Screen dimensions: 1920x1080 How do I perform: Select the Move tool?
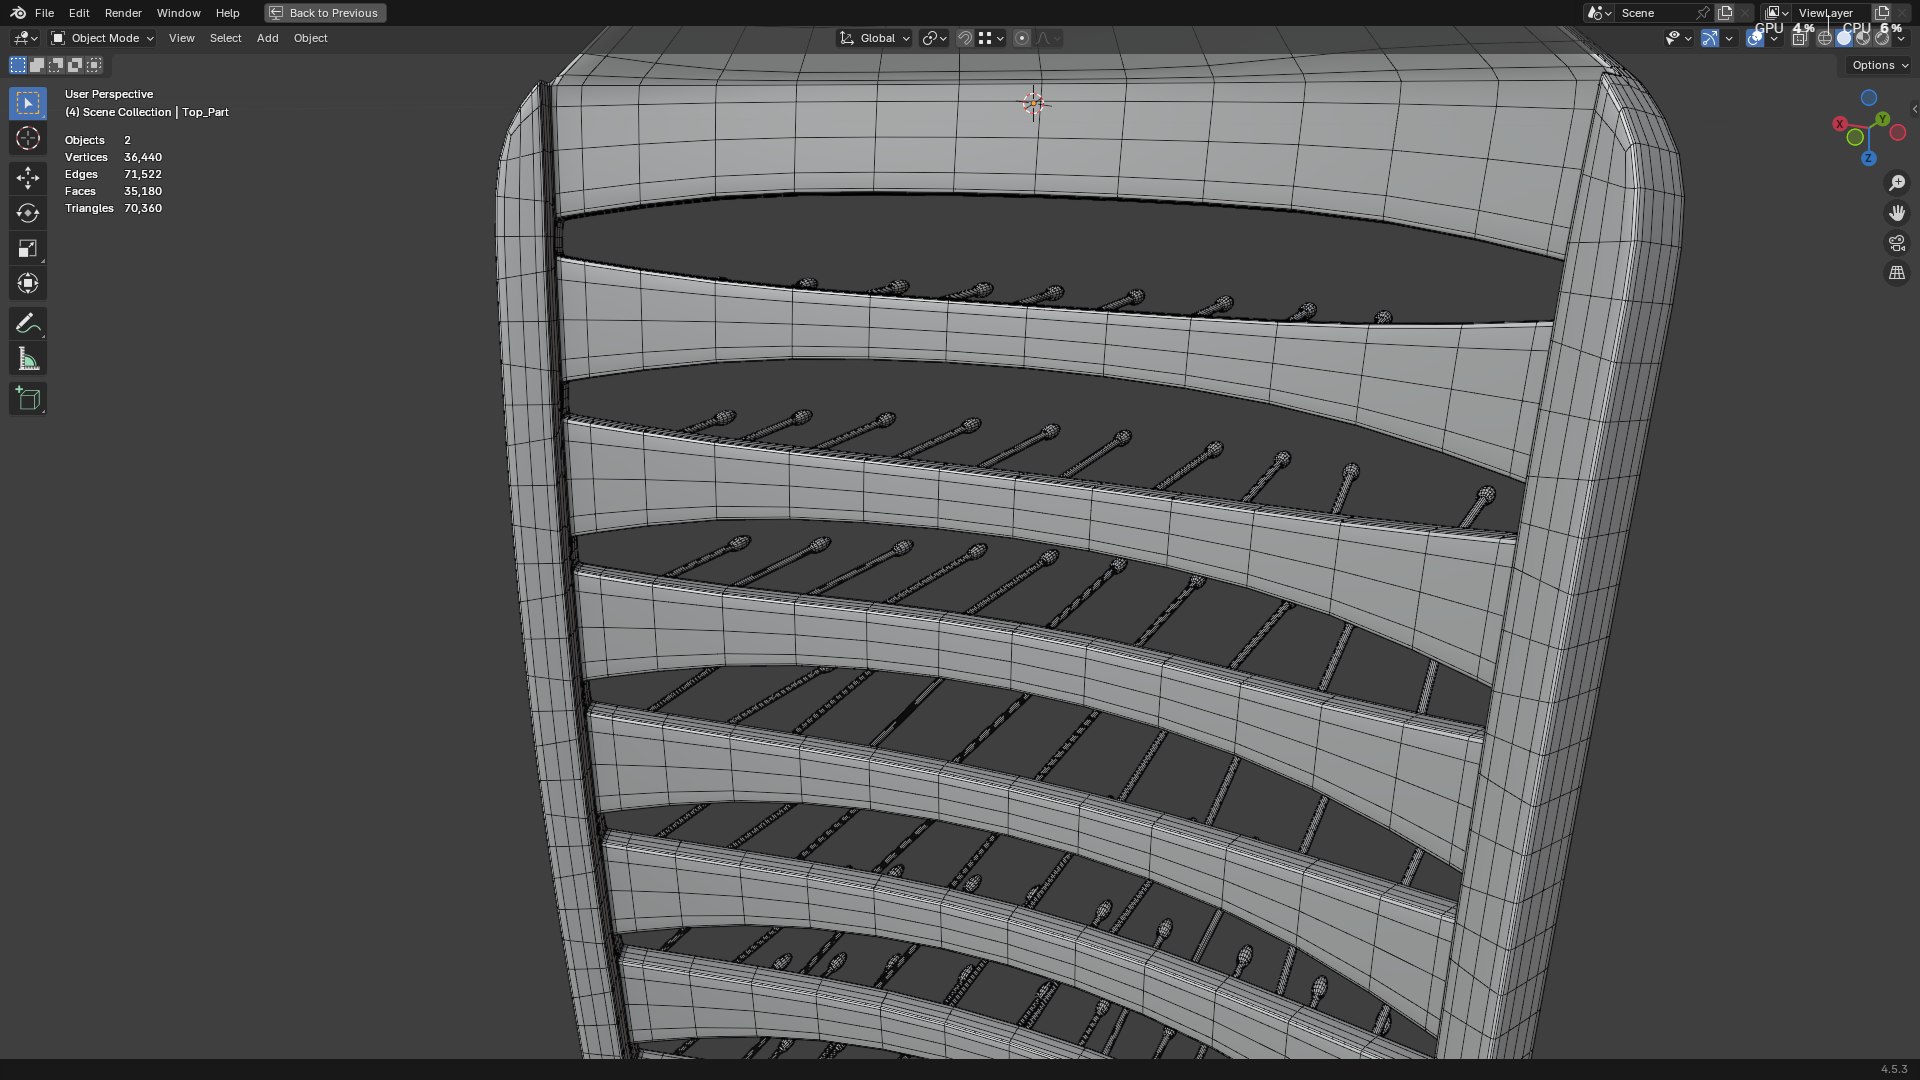[x=28, y=178]
